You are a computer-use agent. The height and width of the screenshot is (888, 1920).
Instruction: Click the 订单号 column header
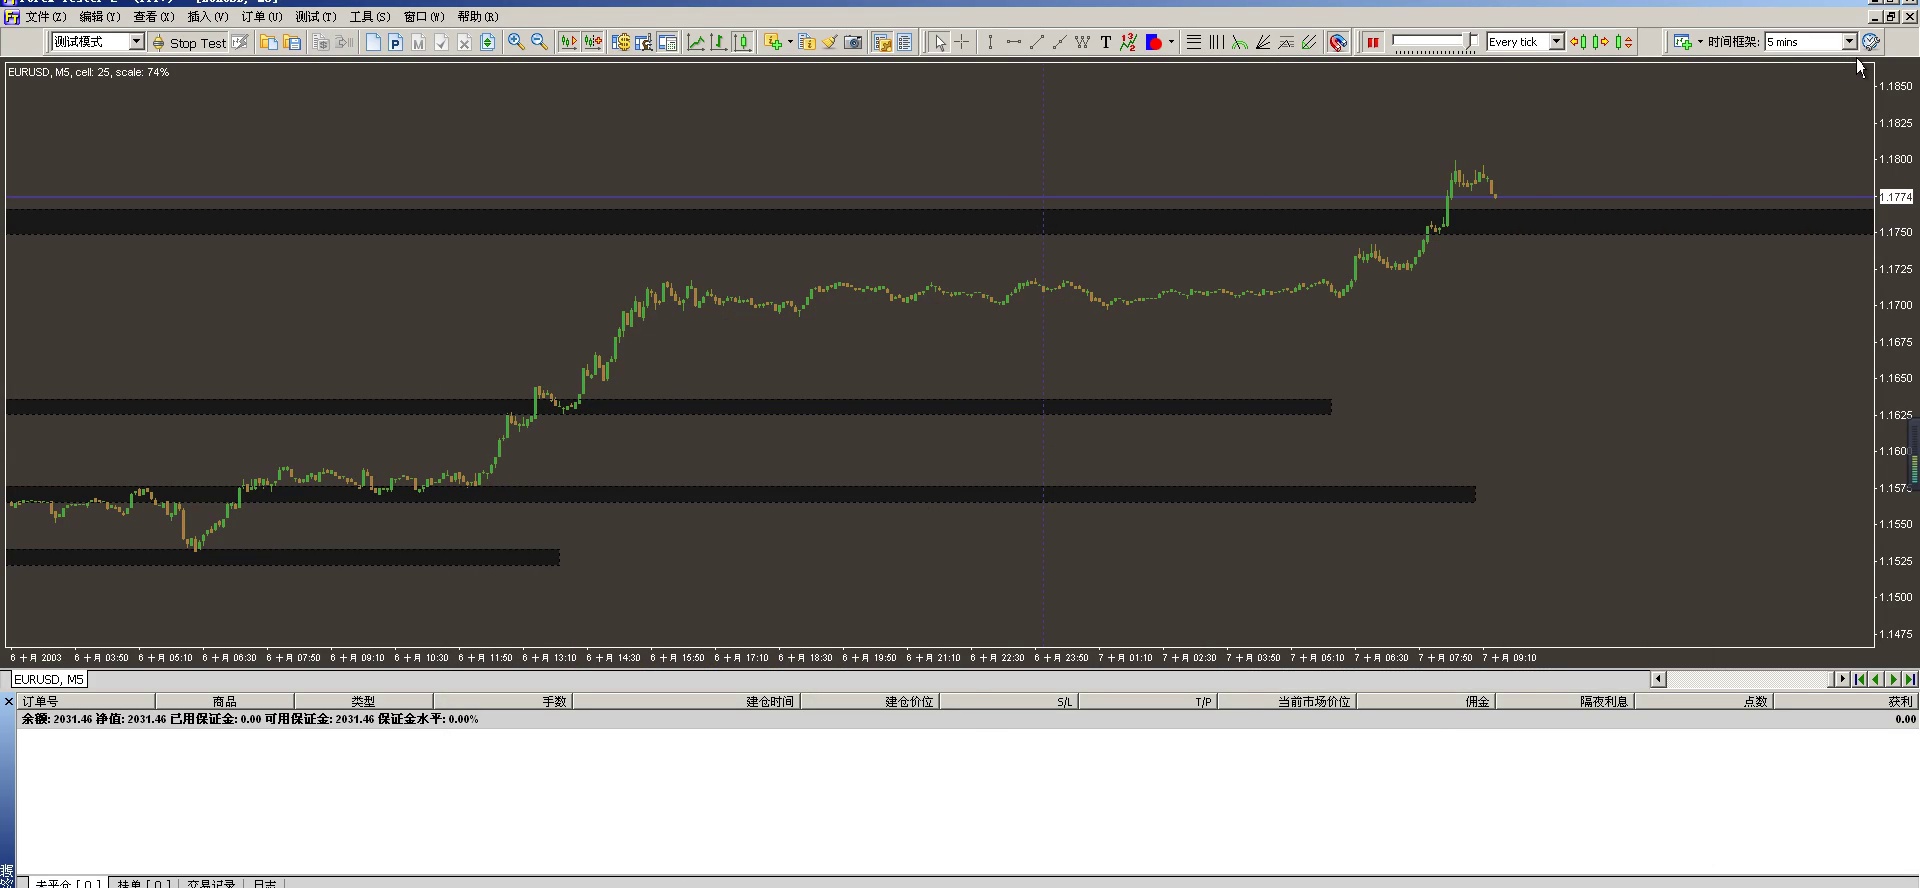point(86,702)
